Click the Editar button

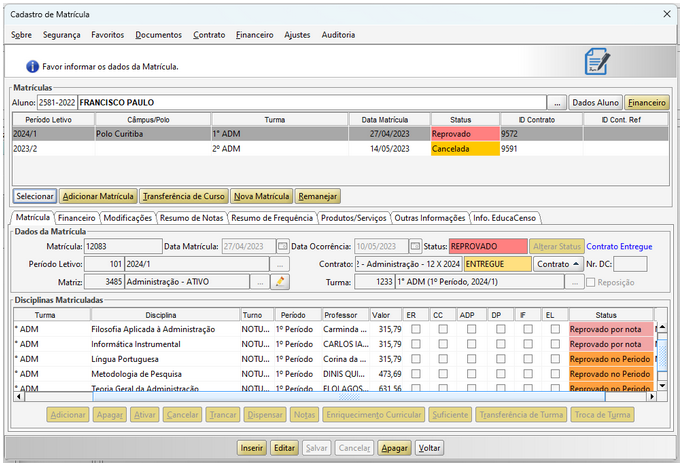point(284,448)
